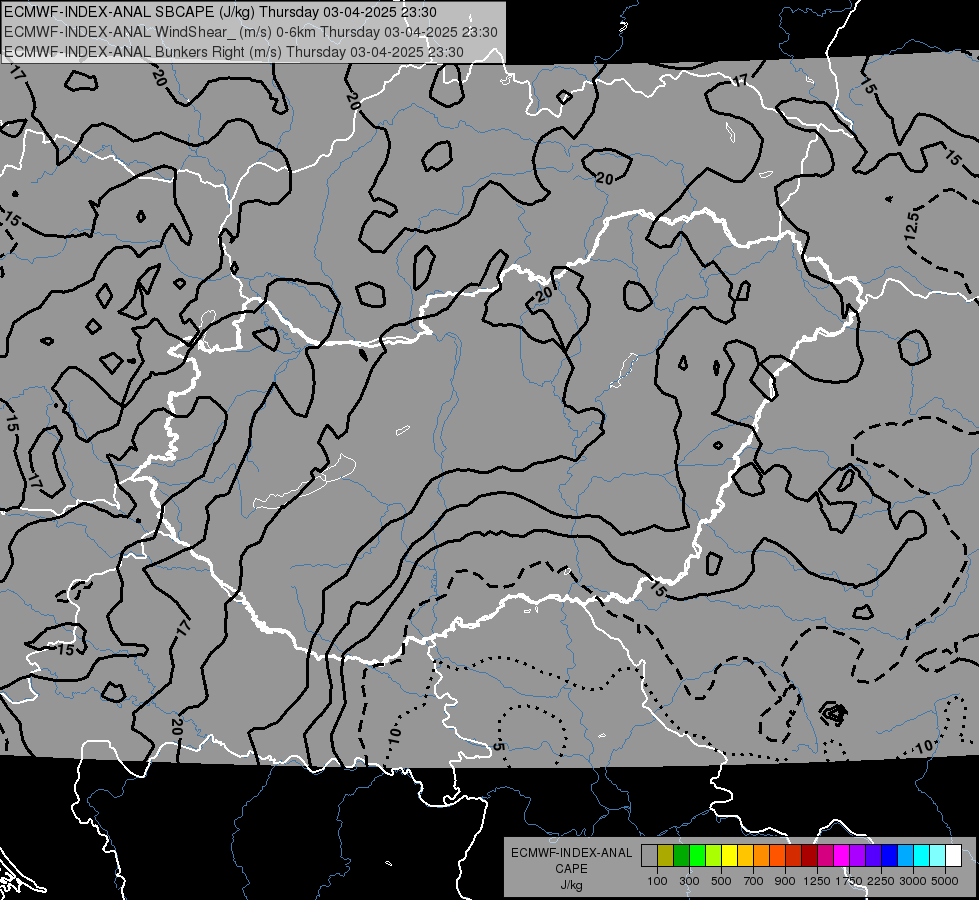Select the sky blue swatch in the CAPE legend

coord(906,856)
